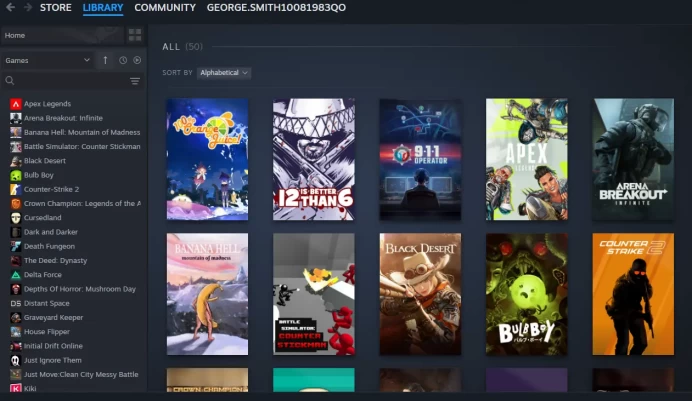This screenshot has height=401, width=692.
Task: Open the Counter Strike 2 cover art
Action: [633, 294]
